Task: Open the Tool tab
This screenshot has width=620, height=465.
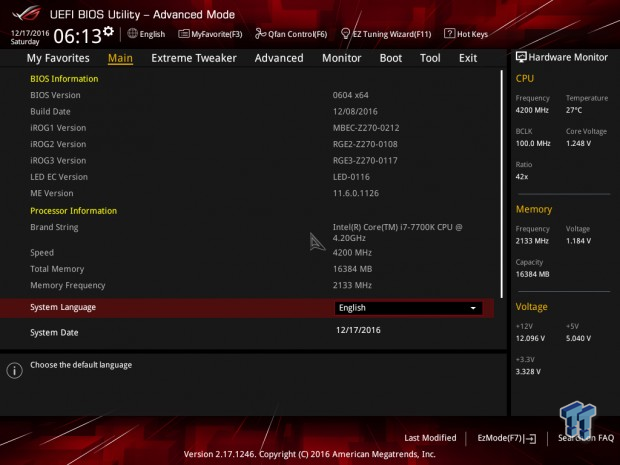Action: [430, 58]
